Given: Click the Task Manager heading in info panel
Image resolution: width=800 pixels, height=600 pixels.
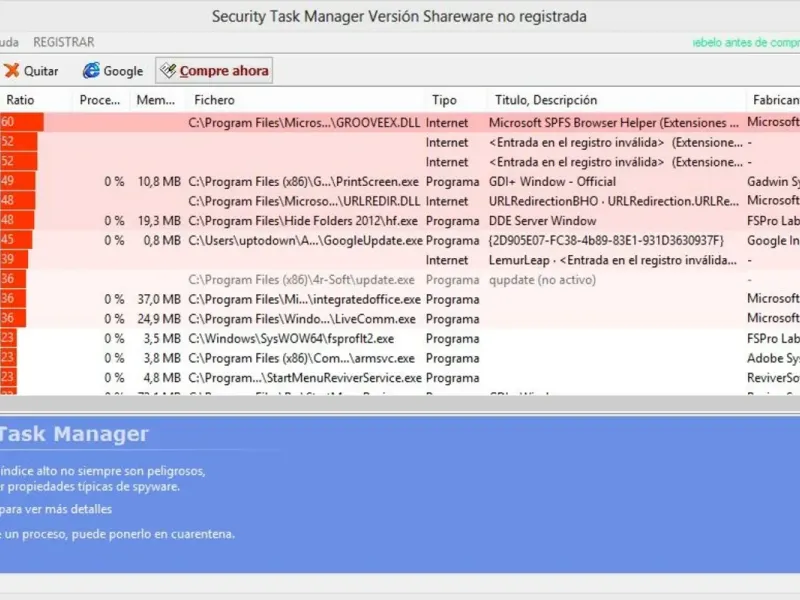Looking at the screenshot, I should [74, 434].
